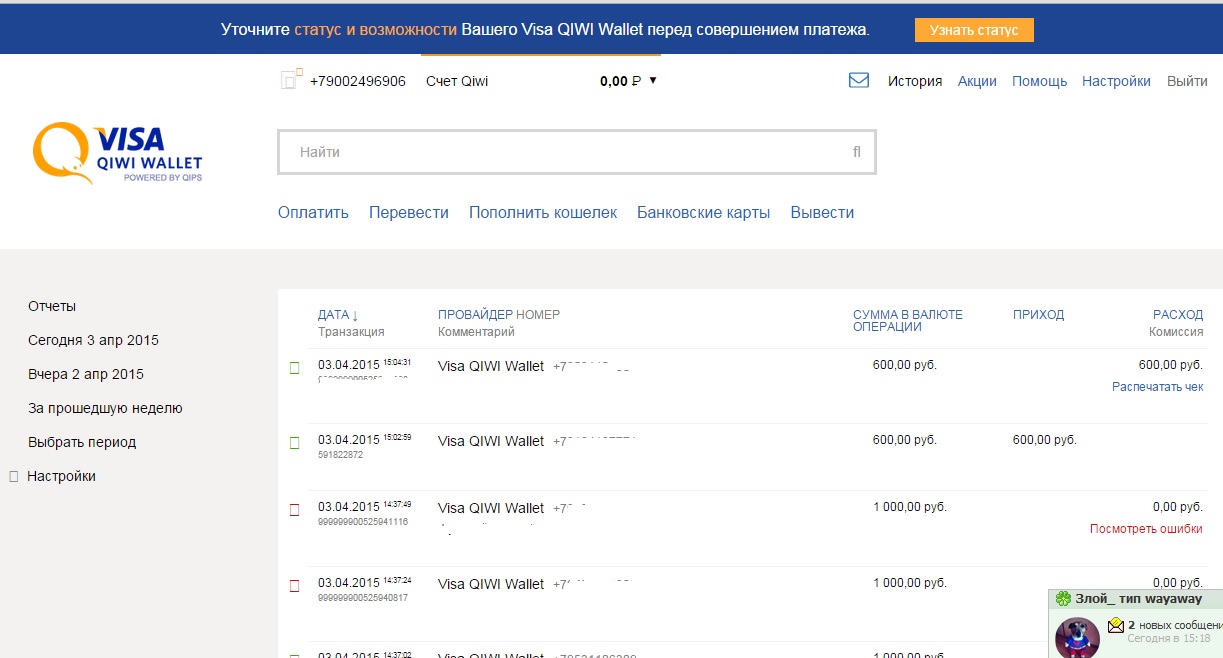This screenshot has width=1223, height=658.
Task: Click Visa QIWI Wallet in 15:04:31 row
Action: pos(491,366)
